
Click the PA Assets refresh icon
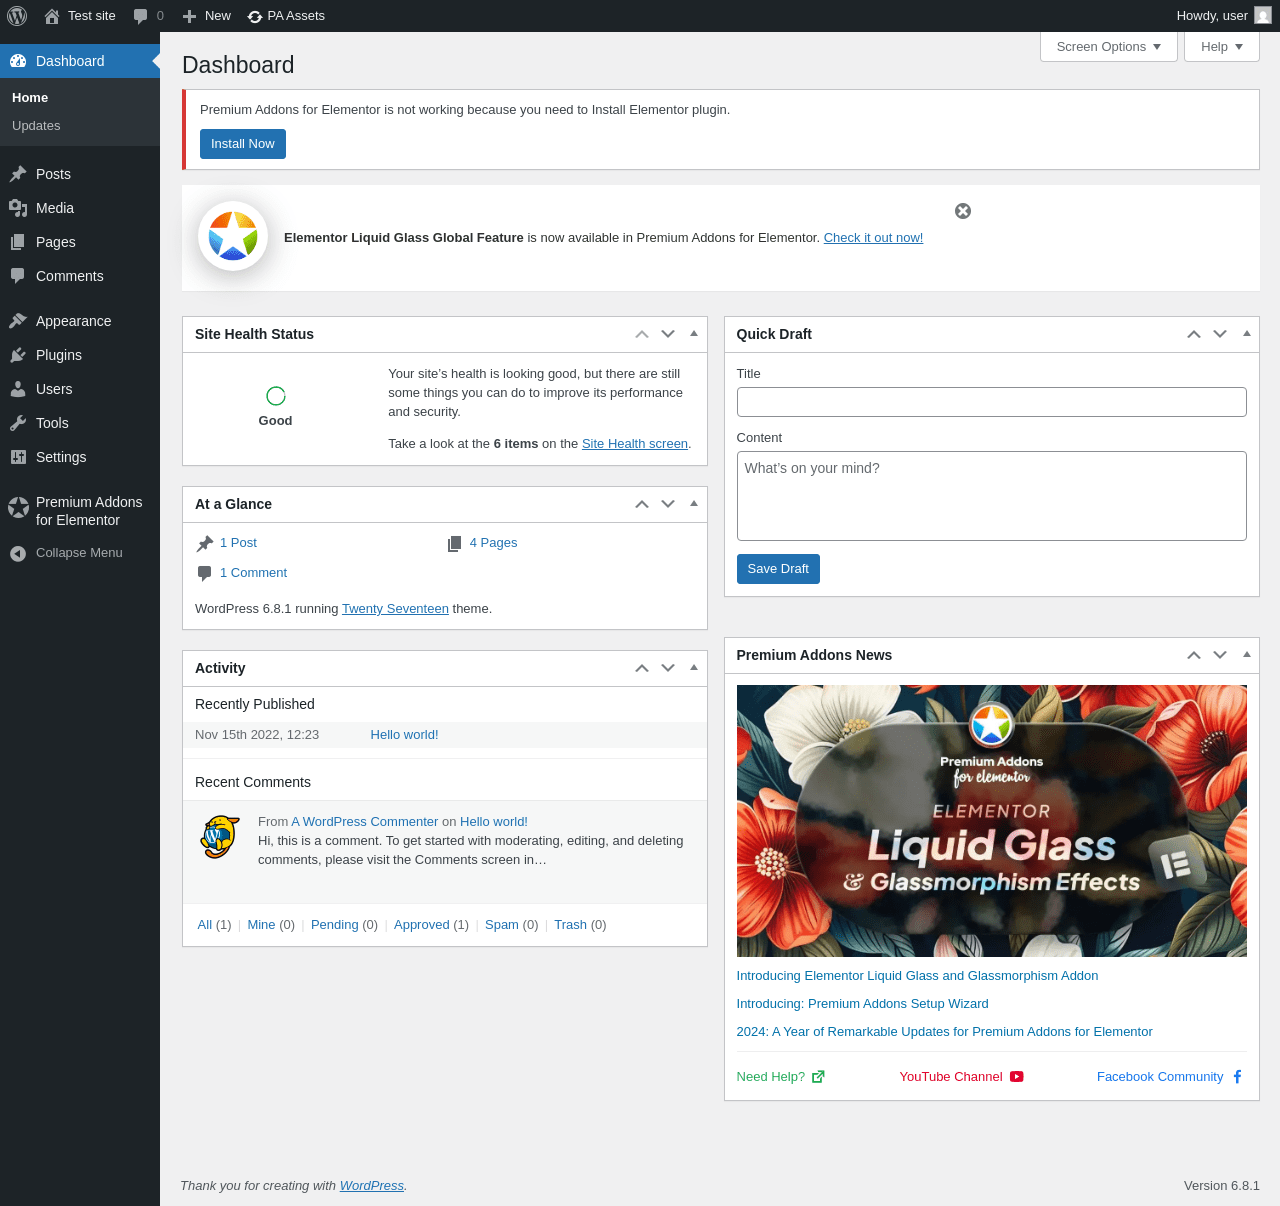(x=255, y=16)
